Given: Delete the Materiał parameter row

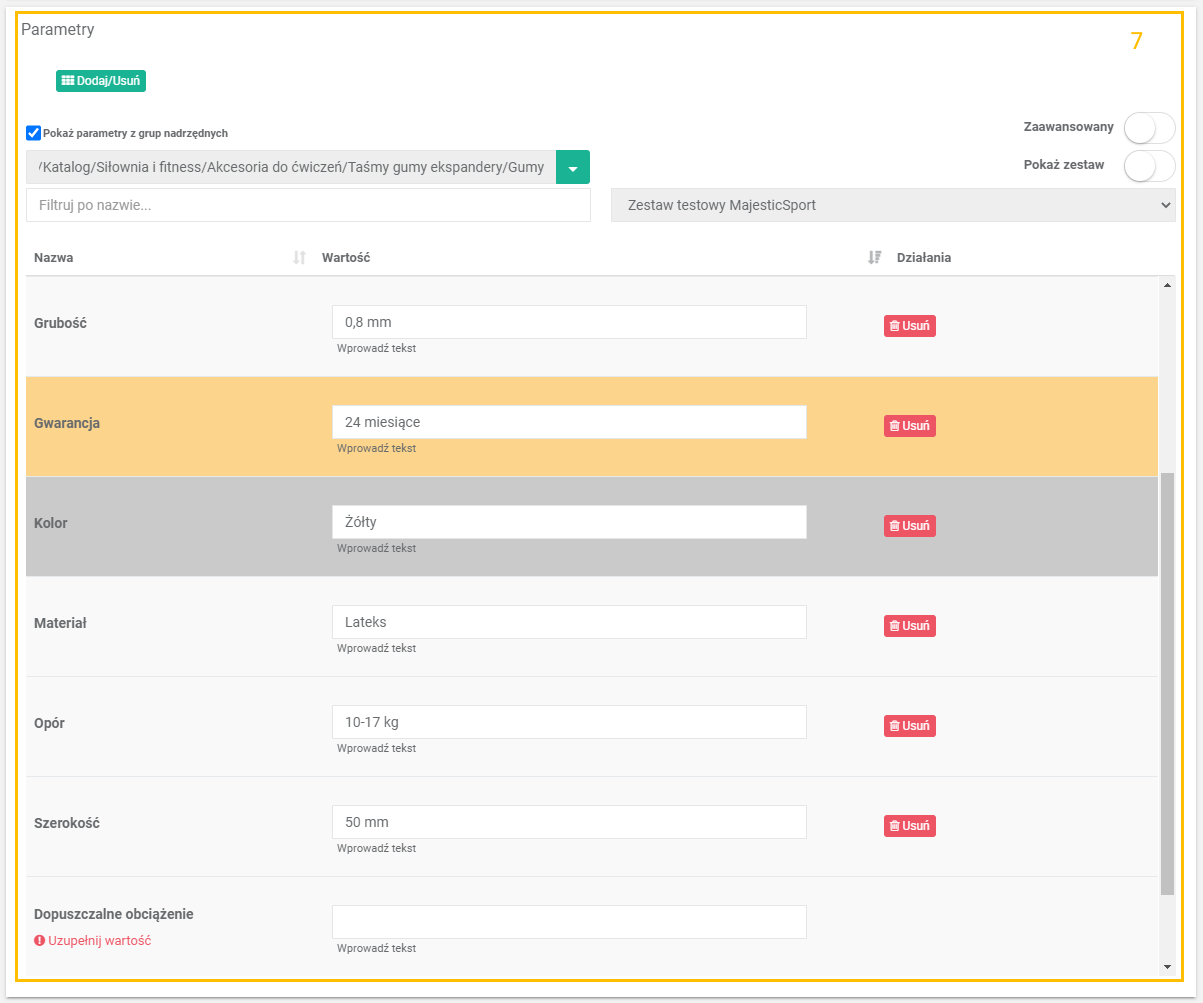Looking at the screenshot, I should (x=909, y=626).
